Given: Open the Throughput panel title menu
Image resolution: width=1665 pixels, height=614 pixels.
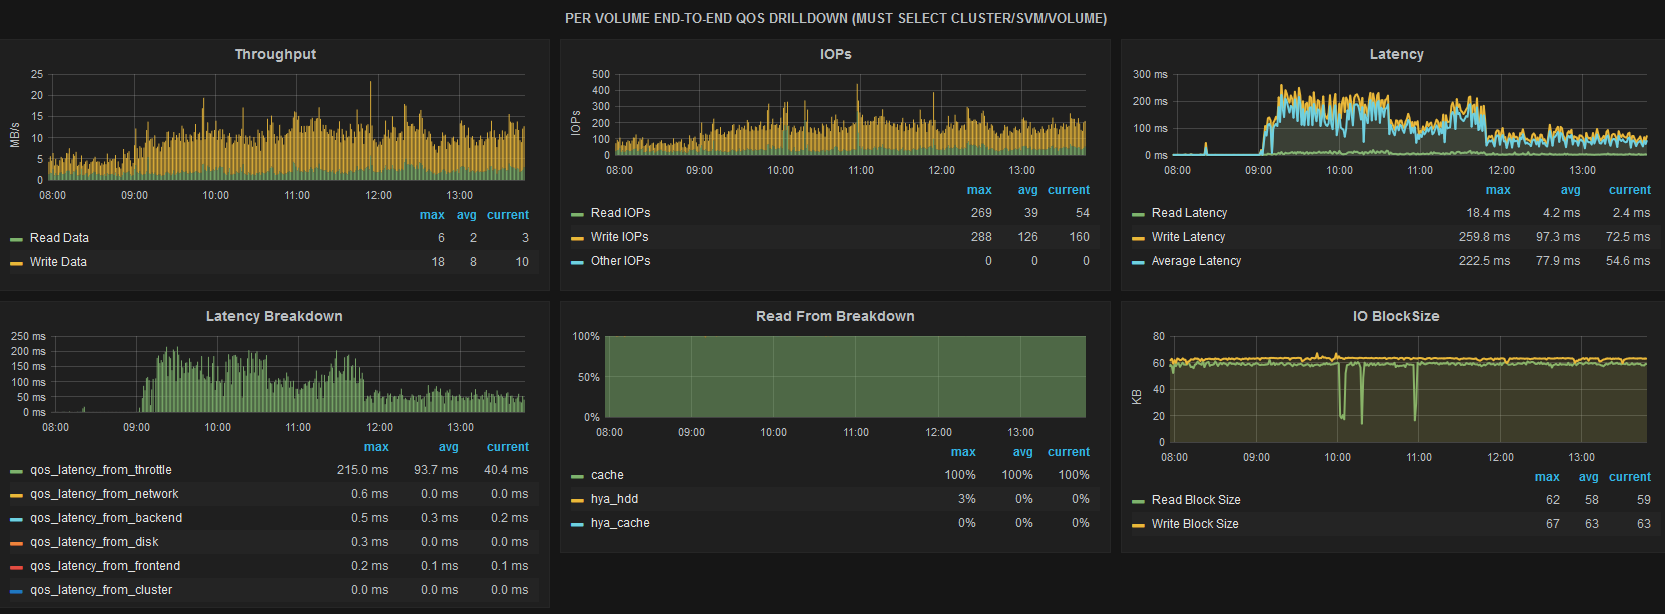Looking at the screenshot, I should coord(275,54).
